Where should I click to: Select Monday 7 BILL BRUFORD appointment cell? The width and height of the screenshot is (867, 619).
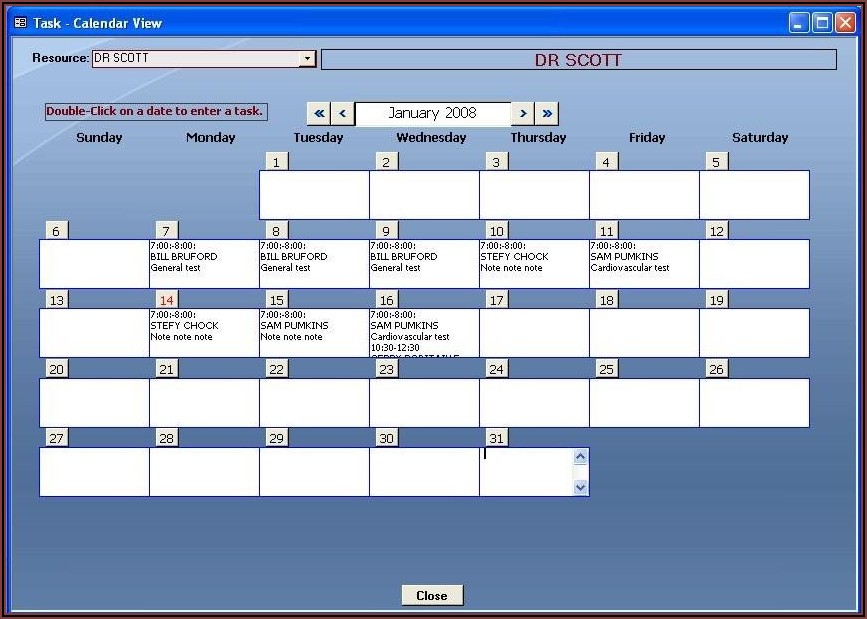click(x=204, y=264)
